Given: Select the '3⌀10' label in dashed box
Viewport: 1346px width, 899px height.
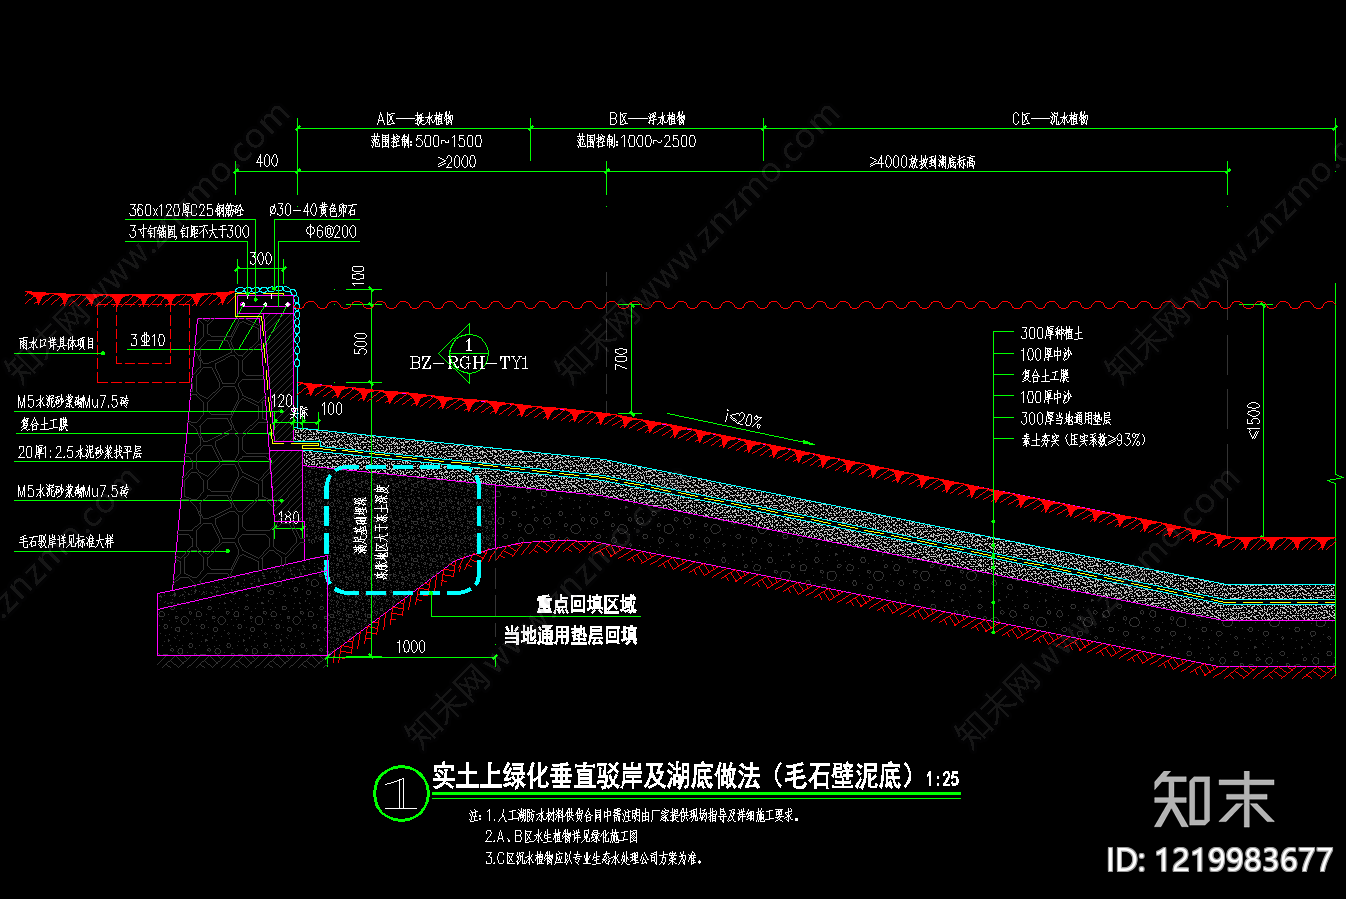Looking at the screenshot, I should pos(148,341).
